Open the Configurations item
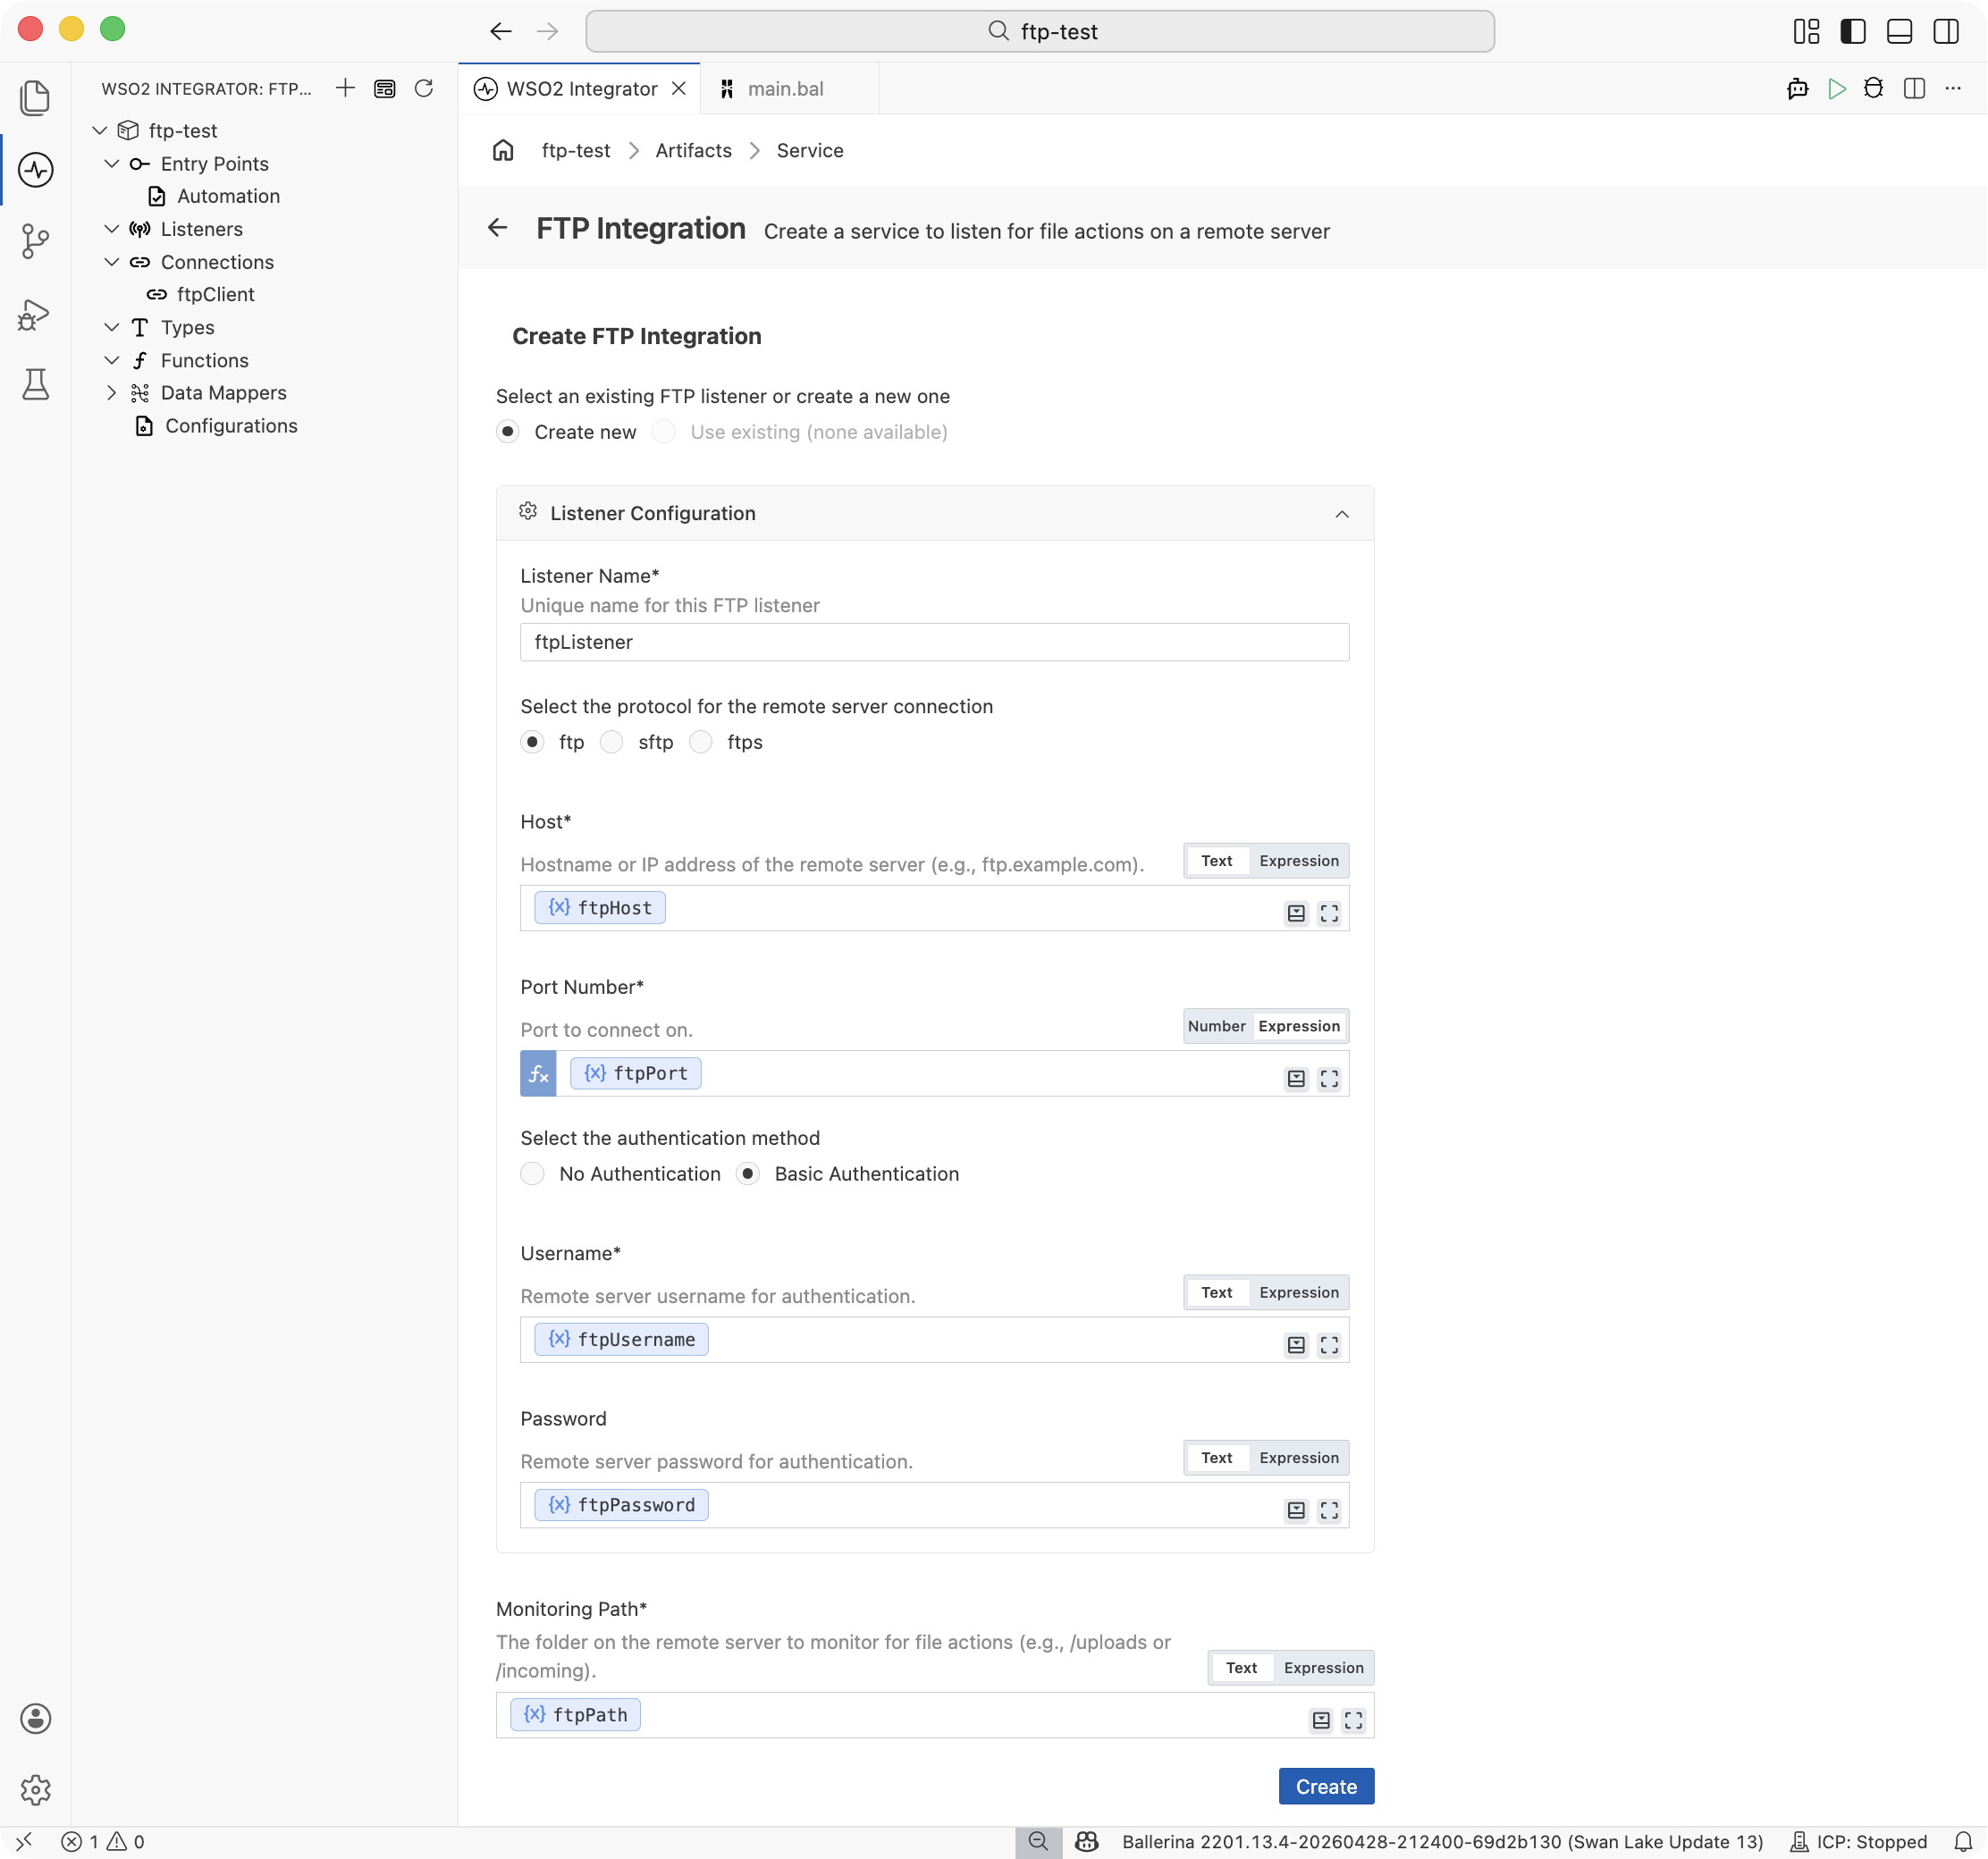 click(231, 426)
